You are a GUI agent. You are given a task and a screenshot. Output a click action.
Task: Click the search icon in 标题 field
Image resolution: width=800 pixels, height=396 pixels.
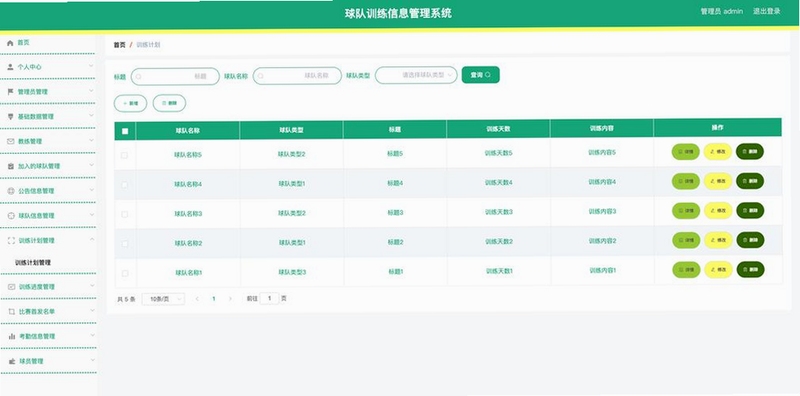coord(138,77)
